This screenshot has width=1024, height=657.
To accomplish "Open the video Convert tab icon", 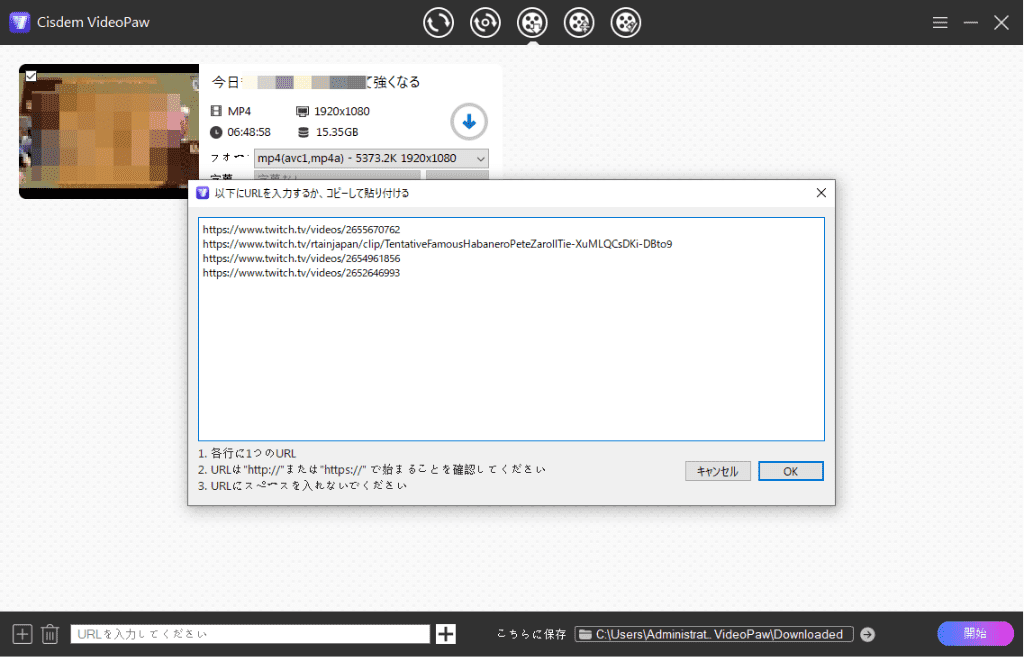I will pyautogui.click(x=438, y=22).
